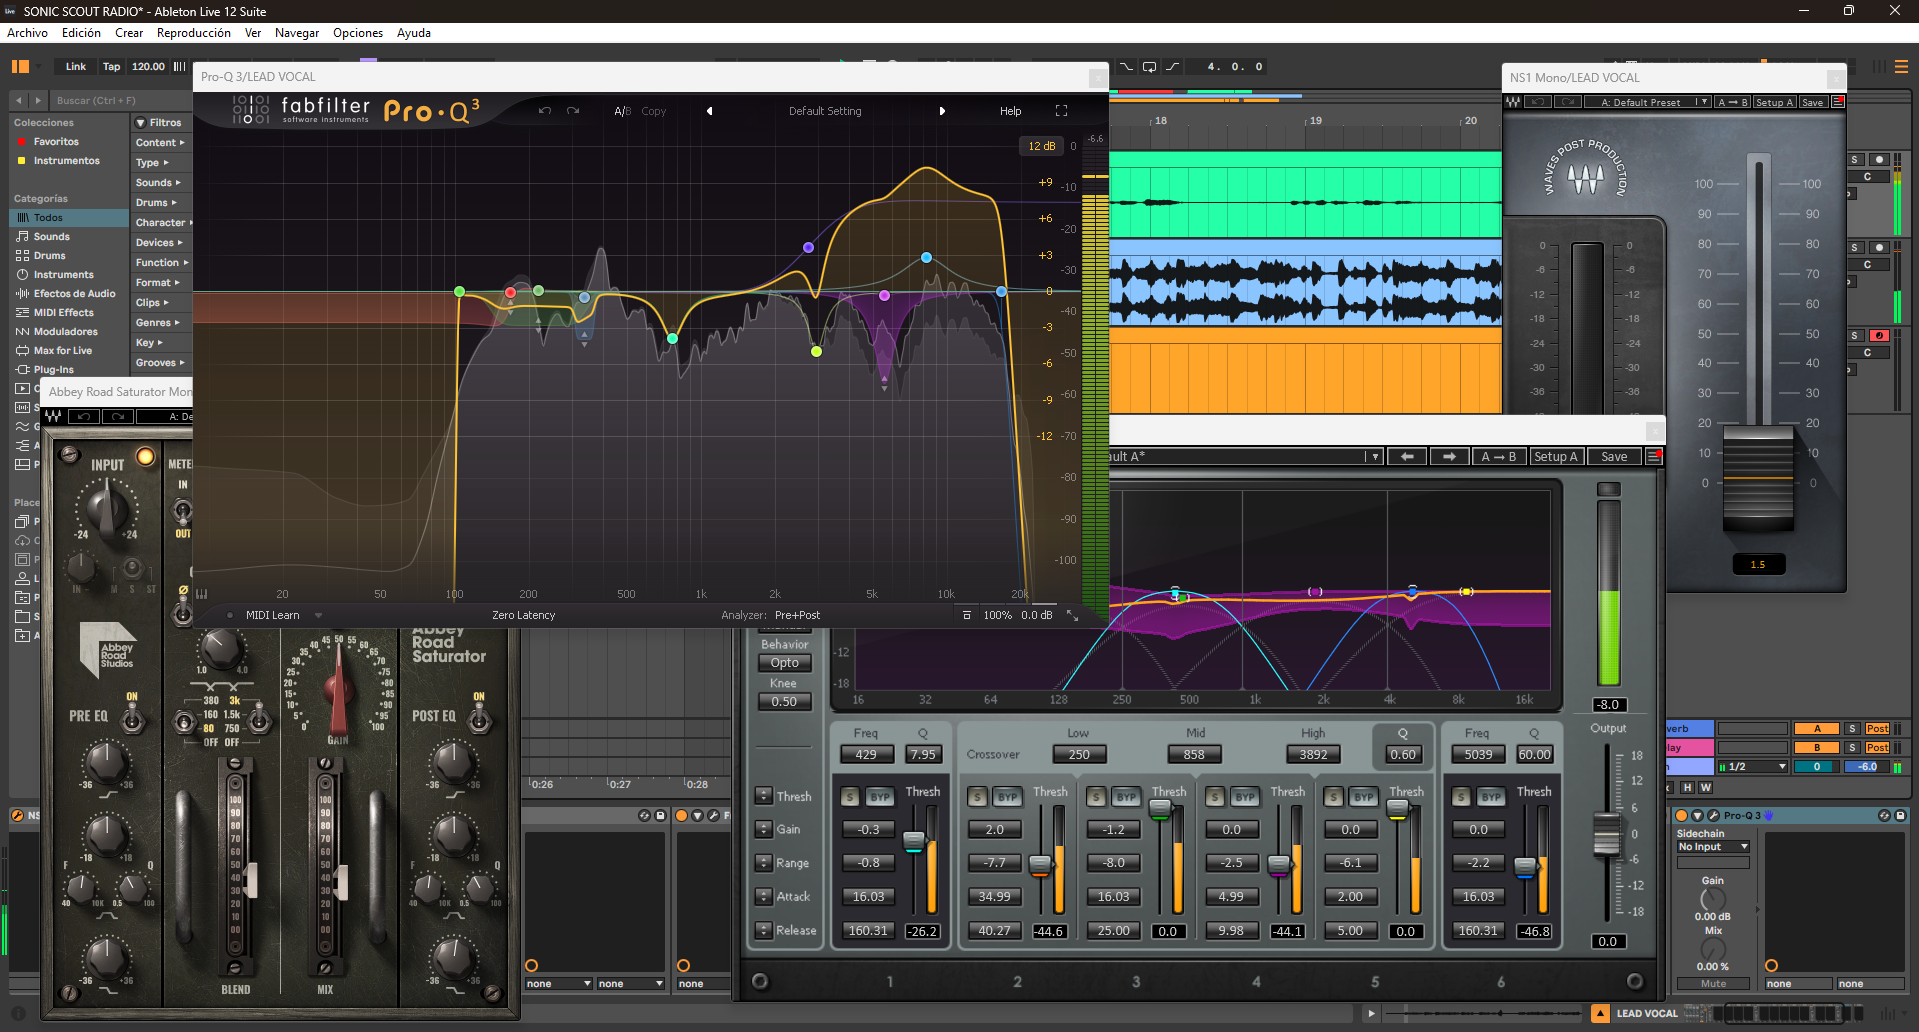This screenshot has height=1032, width=1919.
Task: Click the next preset arrow in C6 toolbar
Action: (1449, 457)
